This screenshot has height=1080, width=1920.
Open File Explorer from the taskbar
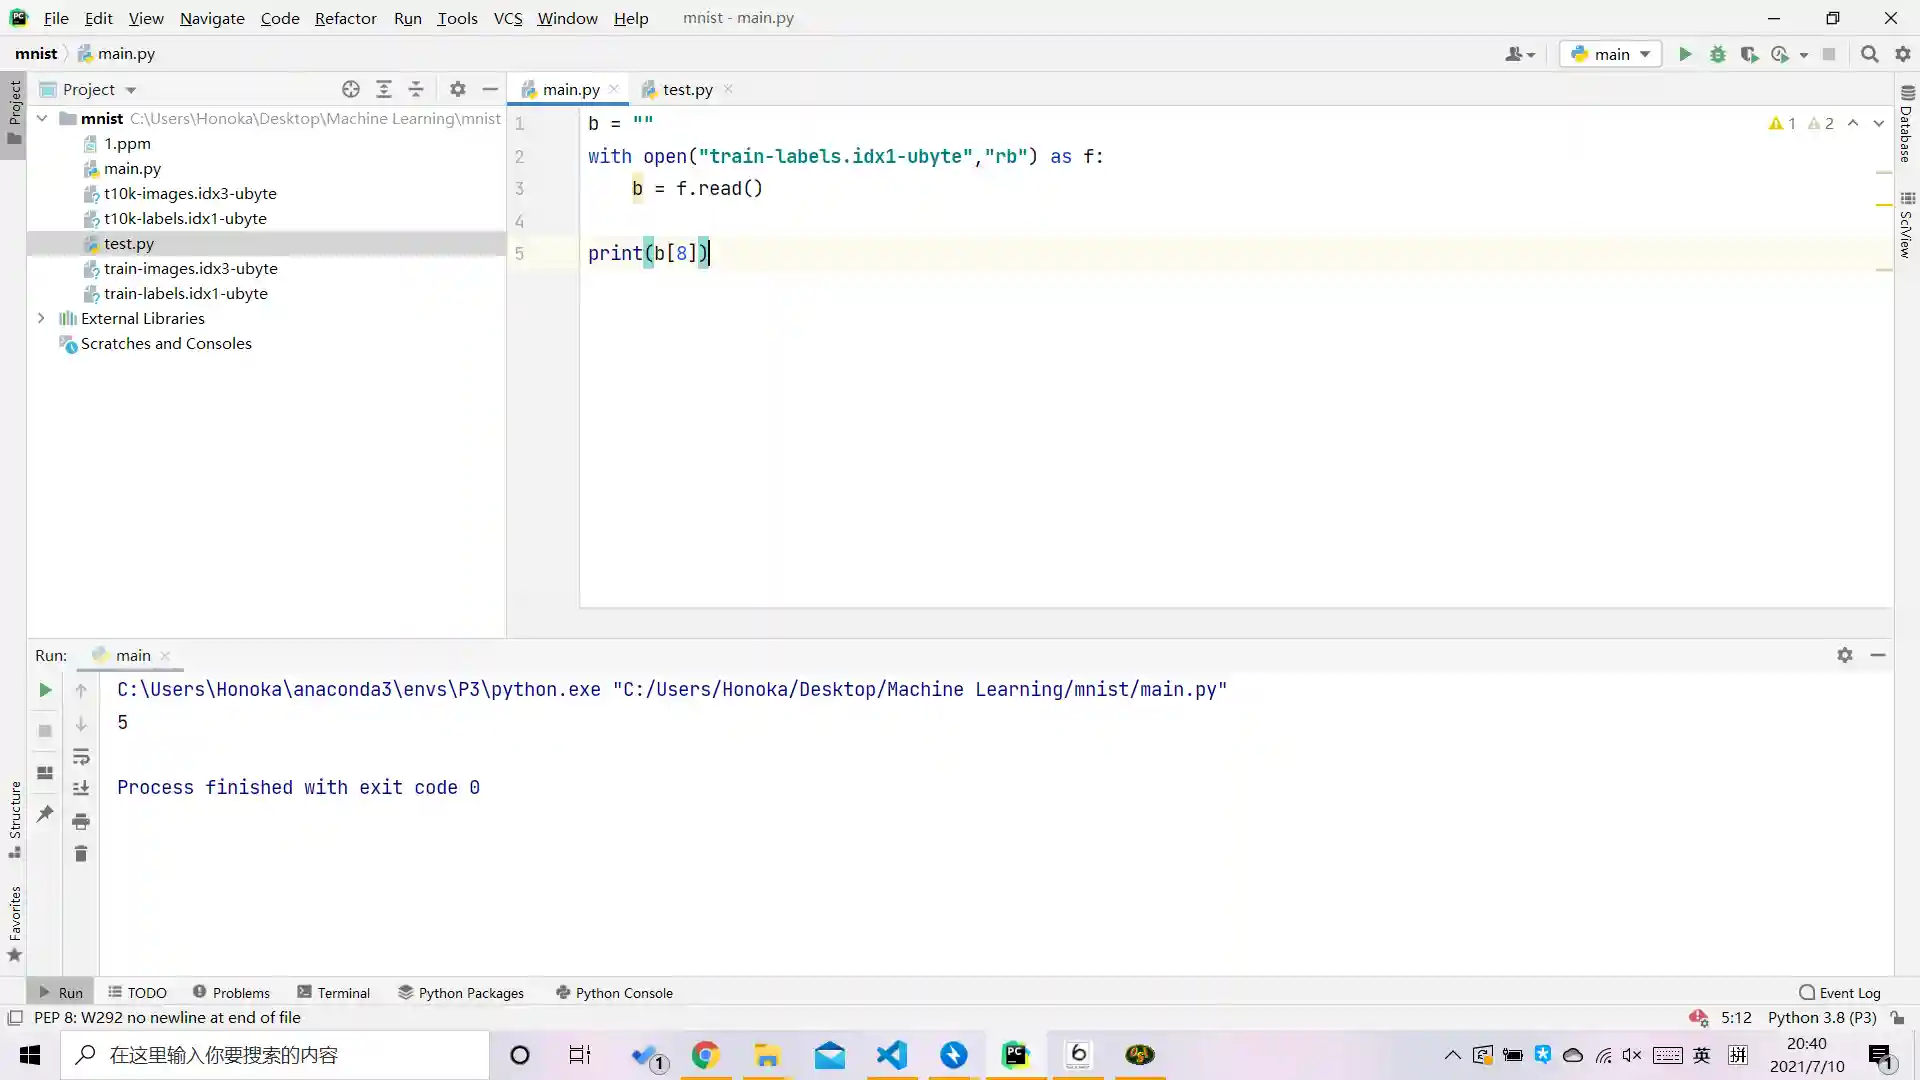tap(767, 1055)
